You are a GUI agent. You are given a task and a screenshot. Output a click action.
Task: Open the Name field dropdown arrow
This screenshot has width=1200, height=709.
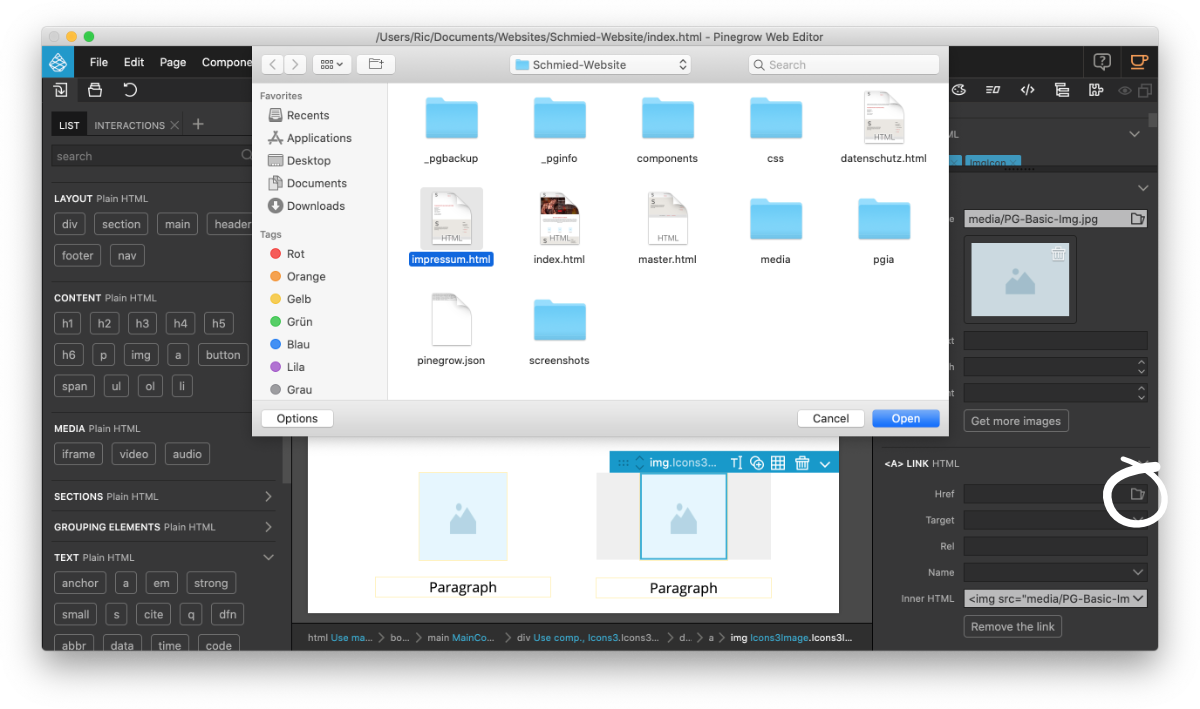[1138, 572]
